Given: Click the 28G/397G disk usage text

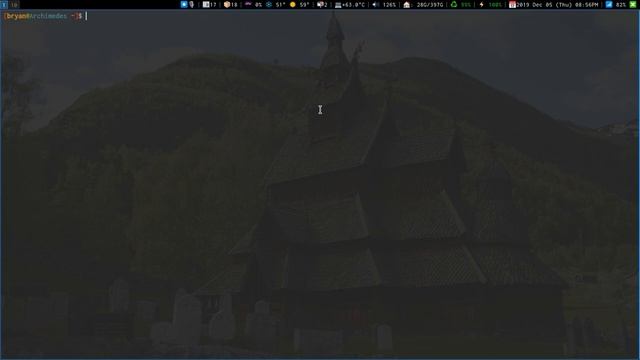Looking at the screenshot, I should pyautogui.click(x=430, y=5).
